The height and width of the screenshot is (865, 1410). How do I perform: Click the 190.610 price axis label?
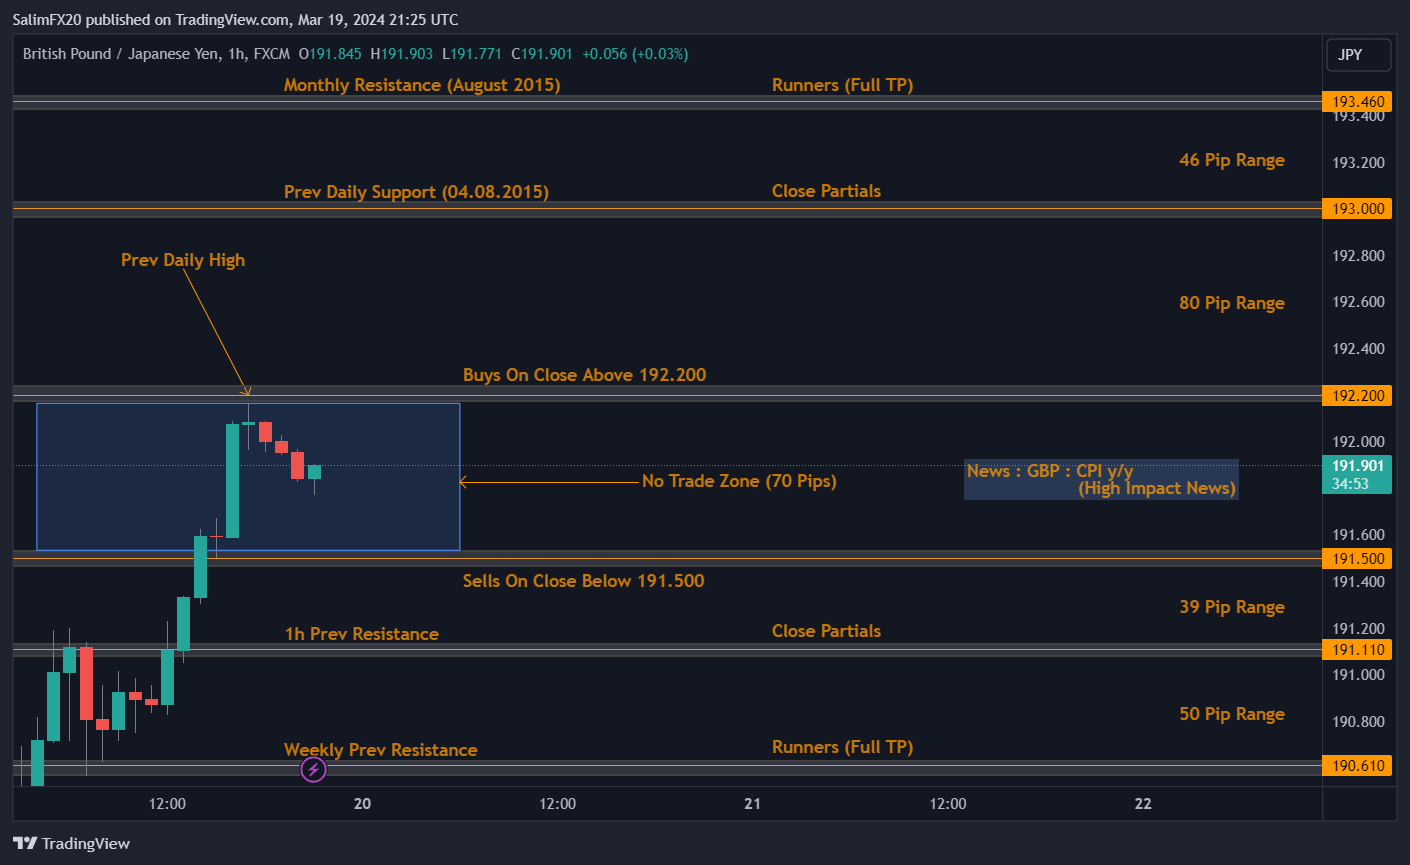click(x=1358, y=765)
